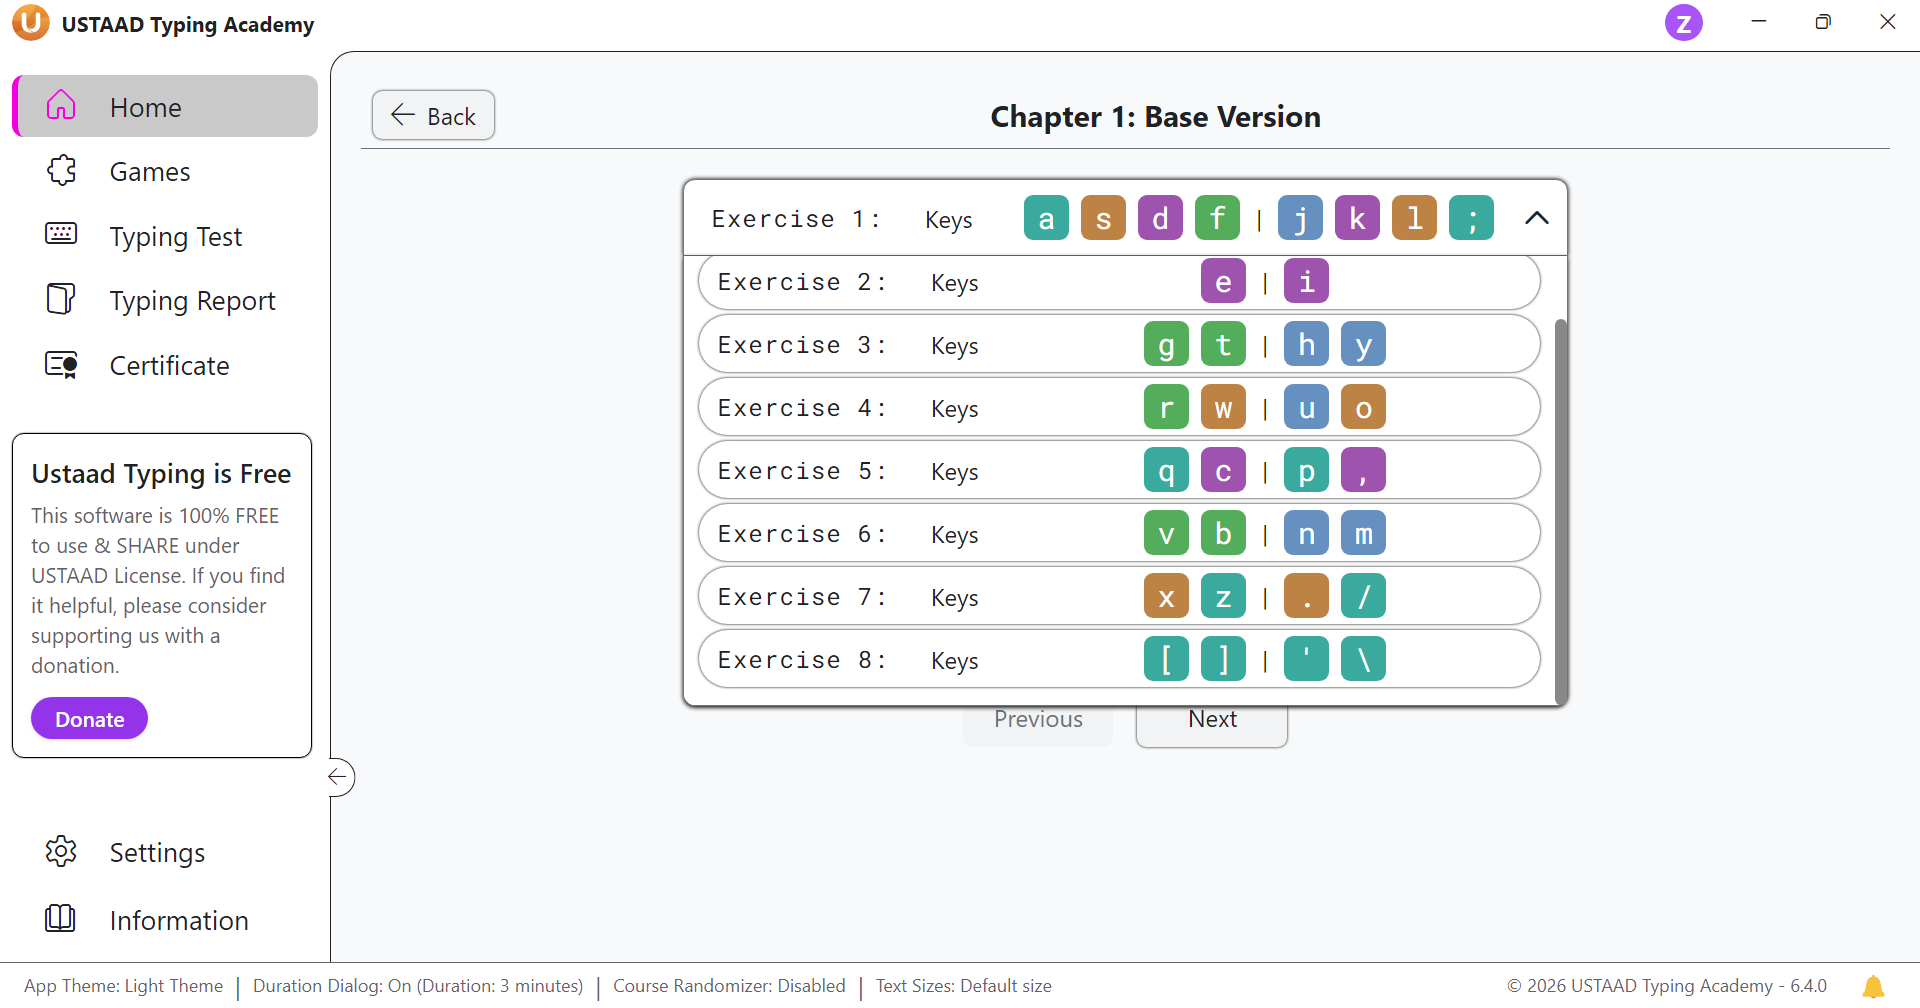
Task: Select Exercise 2 with keys e, i
Action: click(x=1118, y=283)
